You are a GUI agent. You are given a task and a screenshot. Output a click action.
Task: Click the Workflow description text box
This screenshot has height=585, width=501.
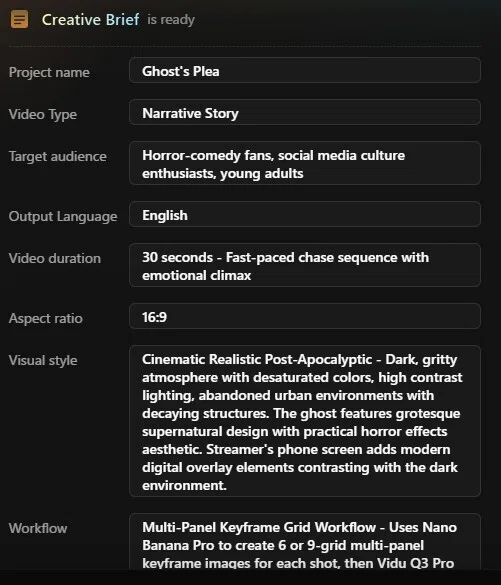(x=305, y=541)
